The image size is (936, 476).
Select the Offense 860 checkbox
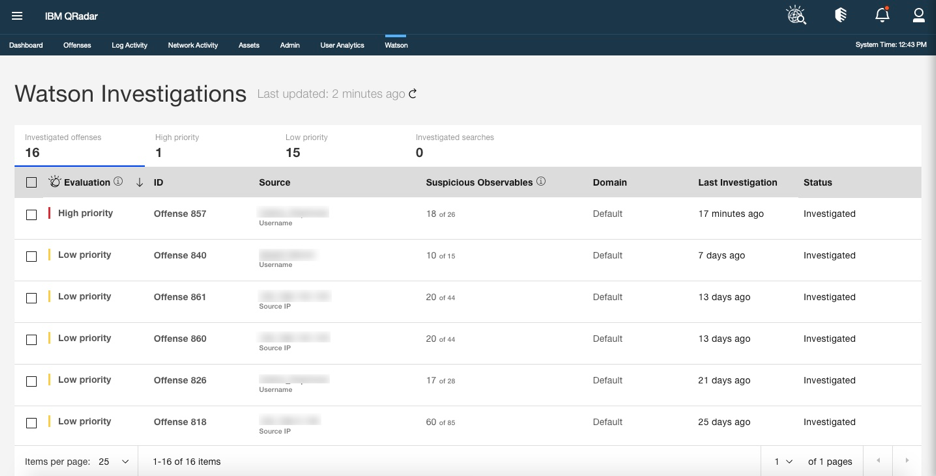pyautogui.click(x=32, y=339)
